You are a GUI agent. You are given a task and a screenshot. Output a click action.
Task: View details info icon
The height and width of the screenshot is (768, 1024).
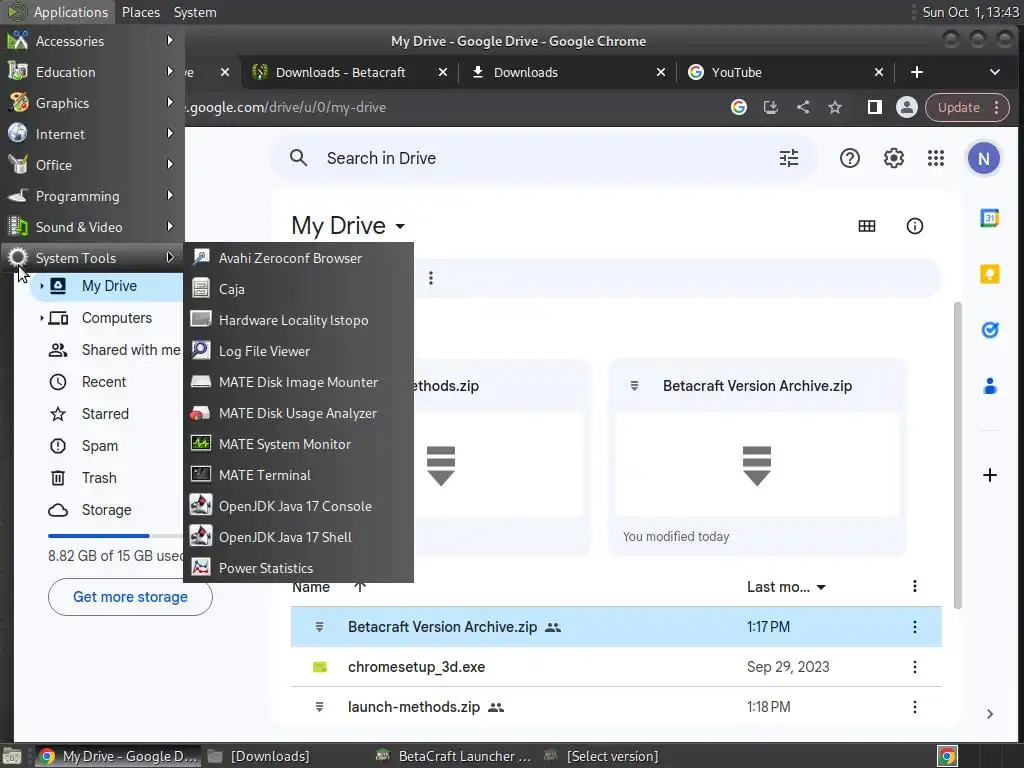[x=914, y=226]
